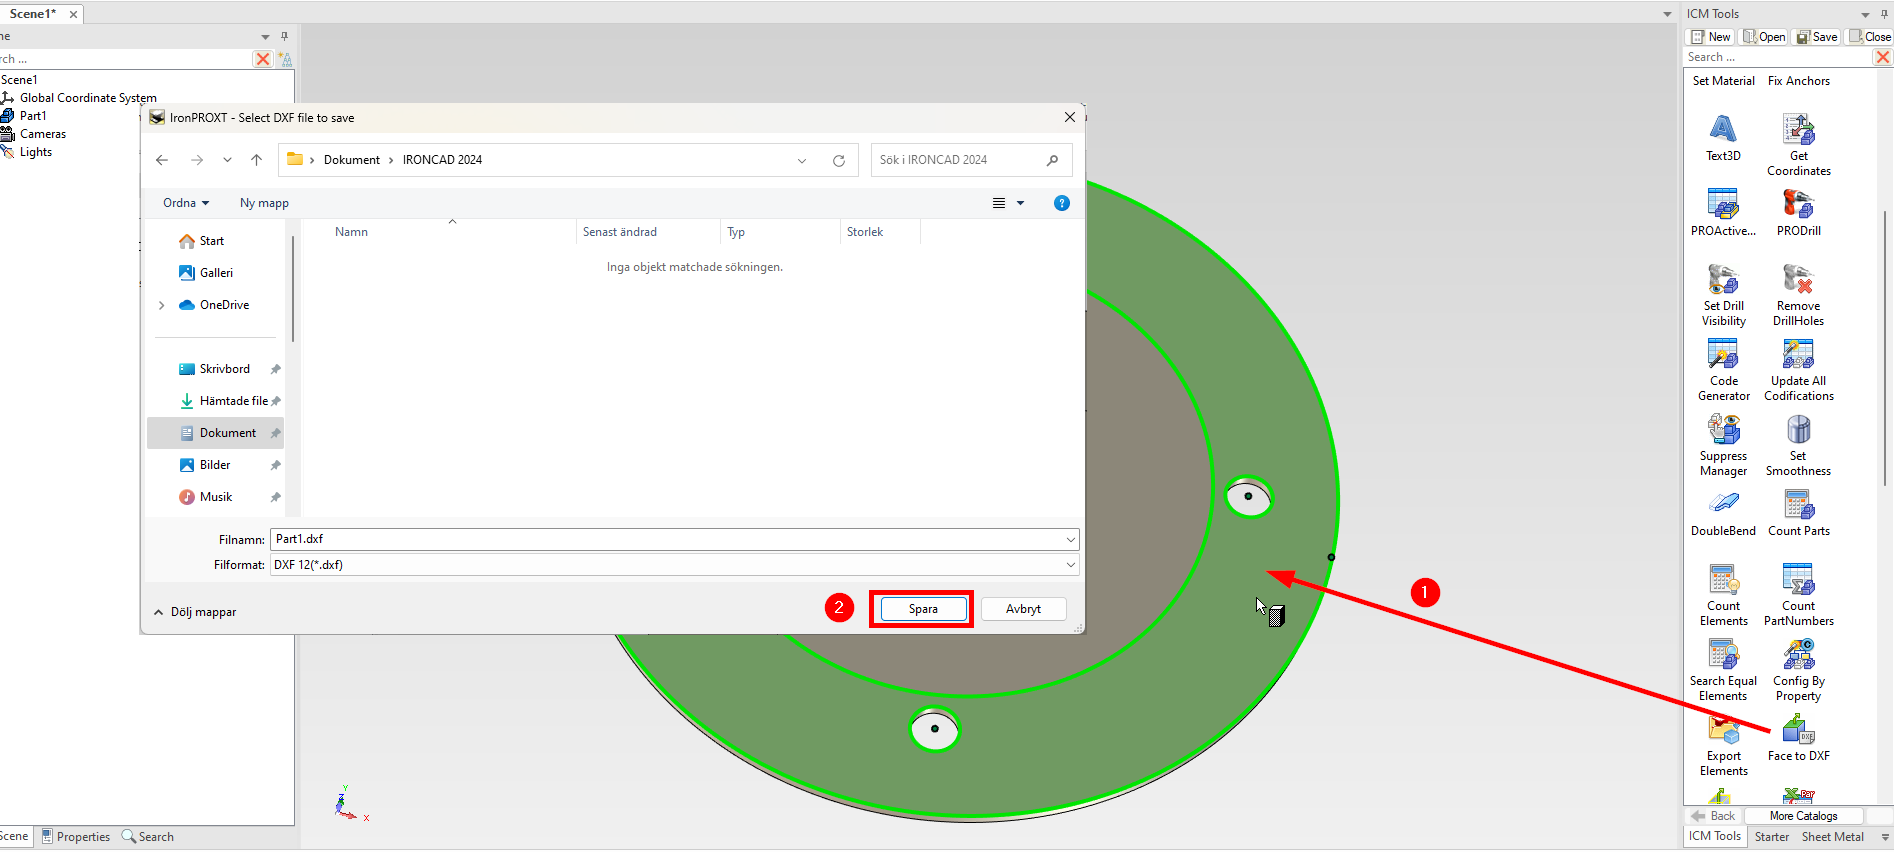Go up one folder level arrow
The height and width of the screenshot is (852, 1894).
click(x=257, y=160)
